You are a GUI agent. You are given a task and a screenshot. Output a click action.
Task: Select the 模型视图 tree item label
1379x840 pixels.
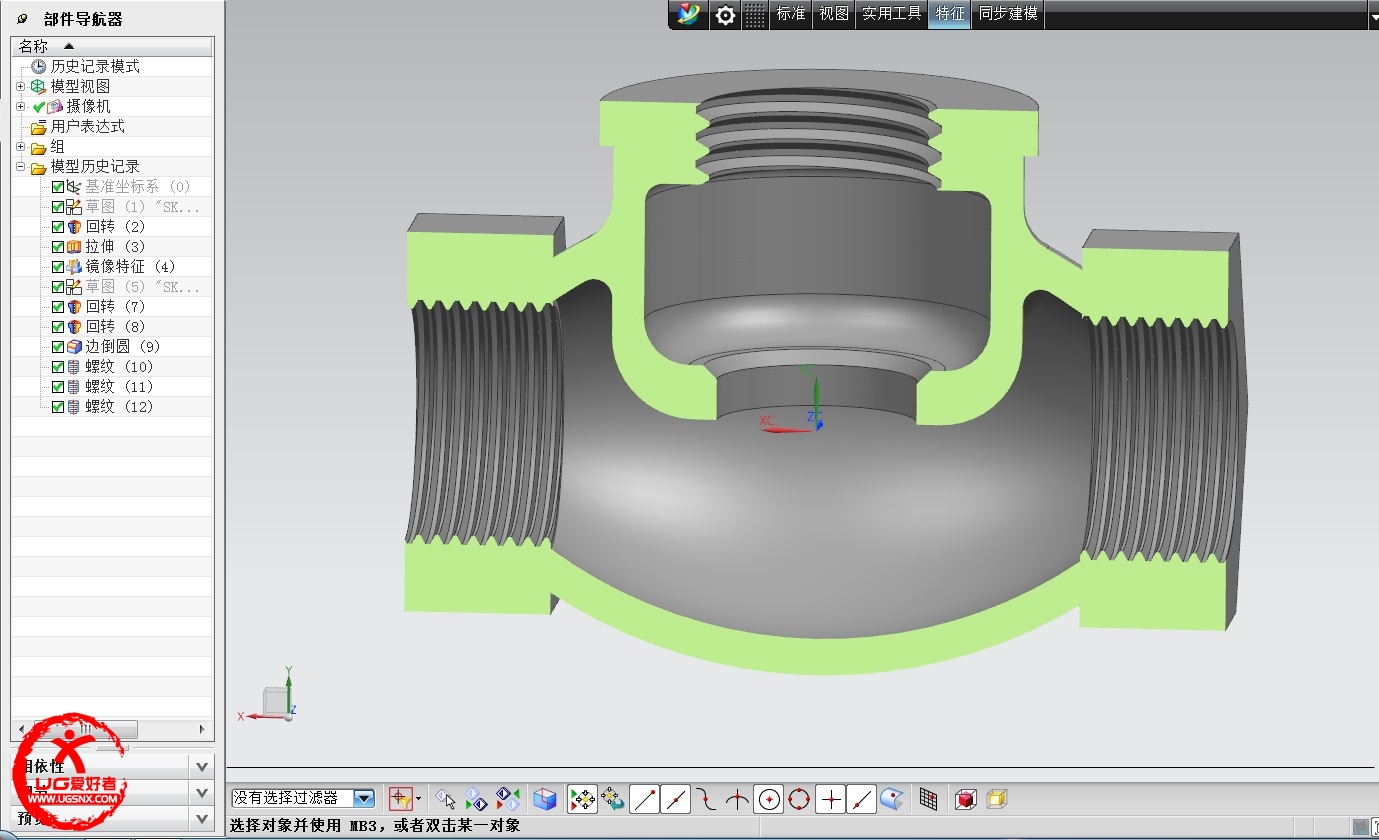coord(81,86)
